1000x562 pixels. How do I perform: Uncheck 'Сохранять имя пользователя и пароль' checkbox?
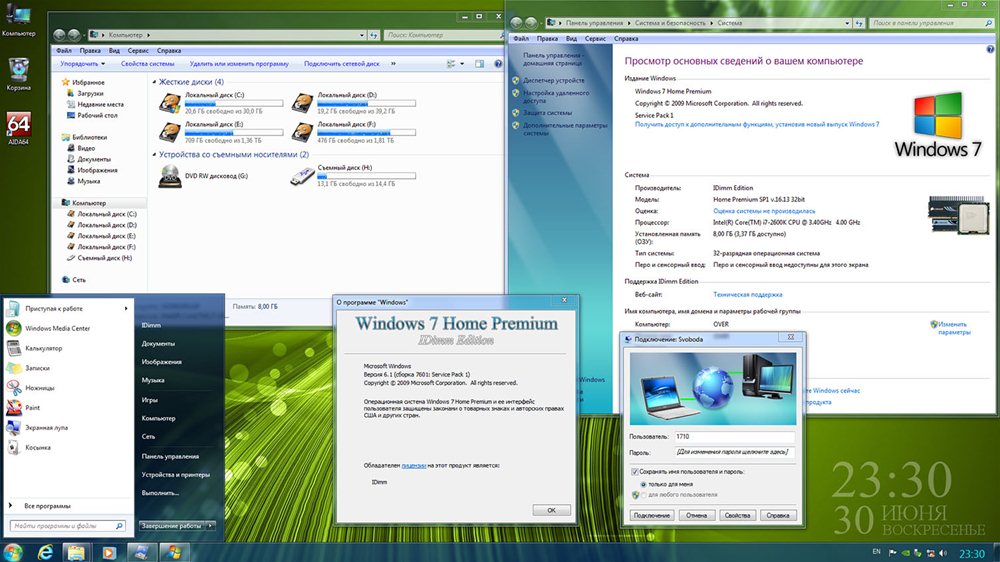(x=635, y=471)
